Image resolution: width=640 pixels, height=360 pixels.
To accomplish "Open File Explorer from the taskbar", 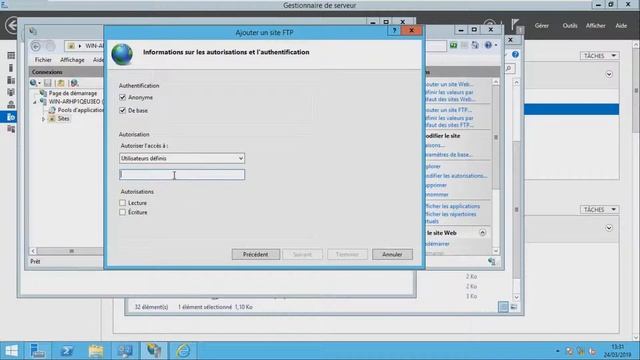I will [96, 351].
